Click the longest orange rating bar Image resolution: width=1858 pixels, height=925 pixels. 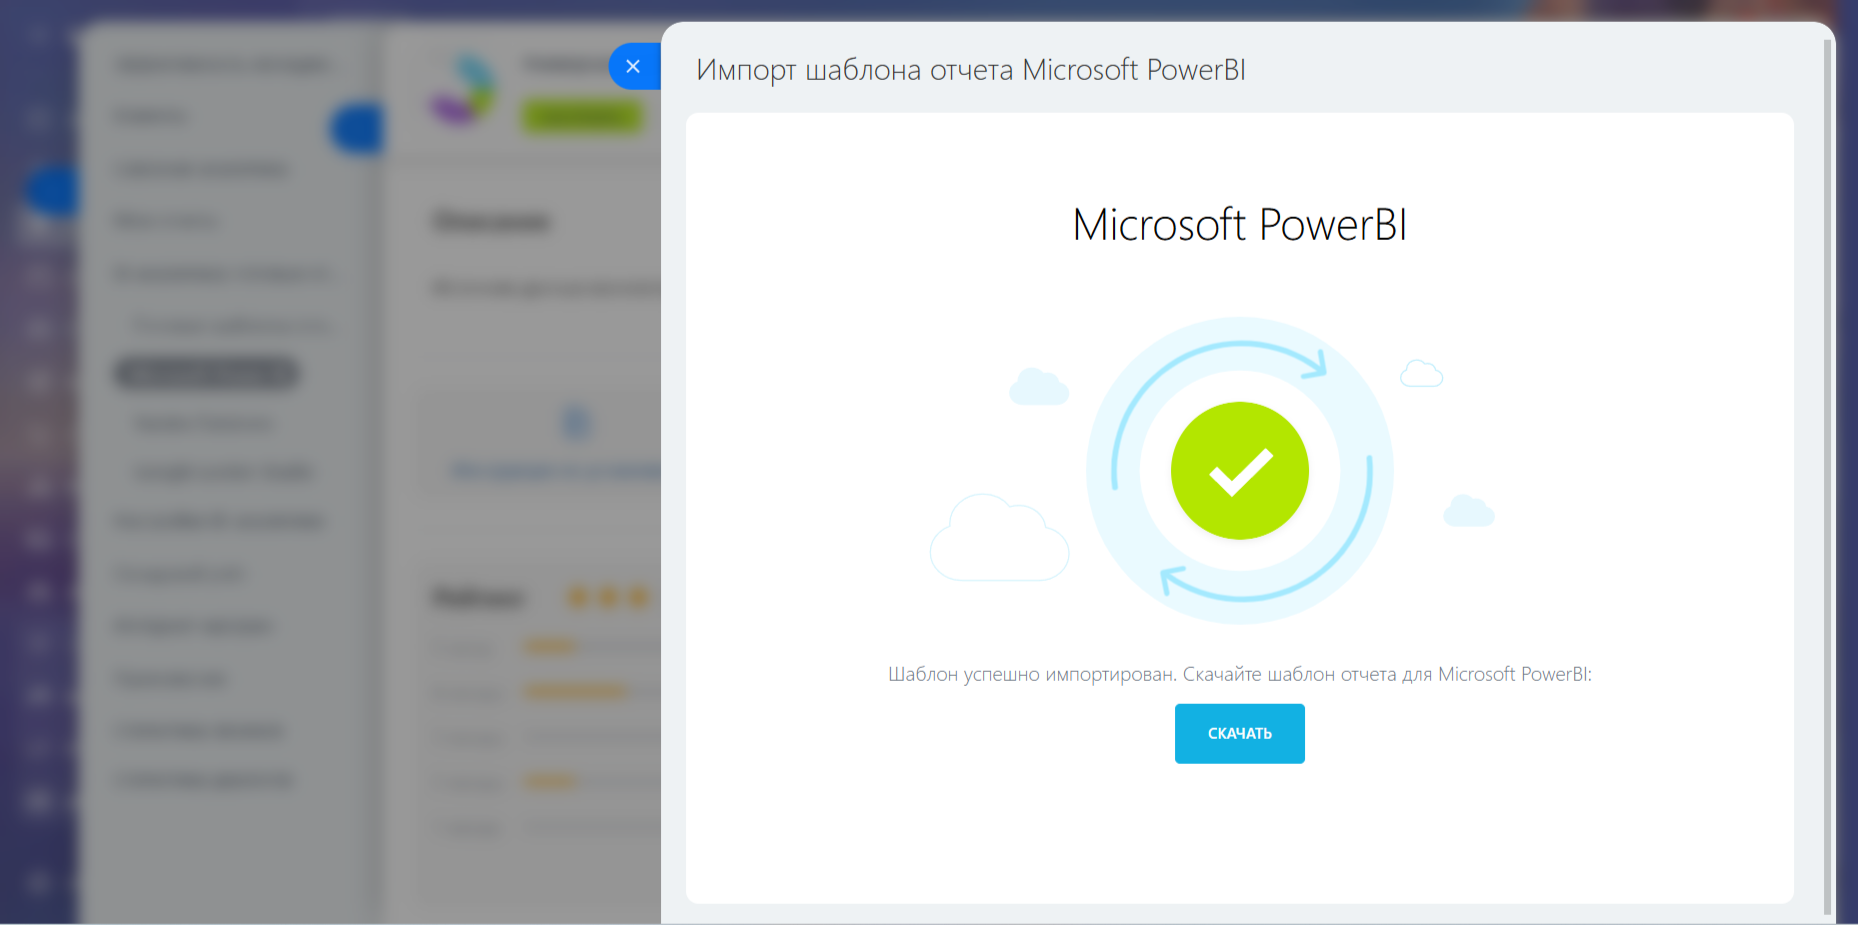(576, 691)
